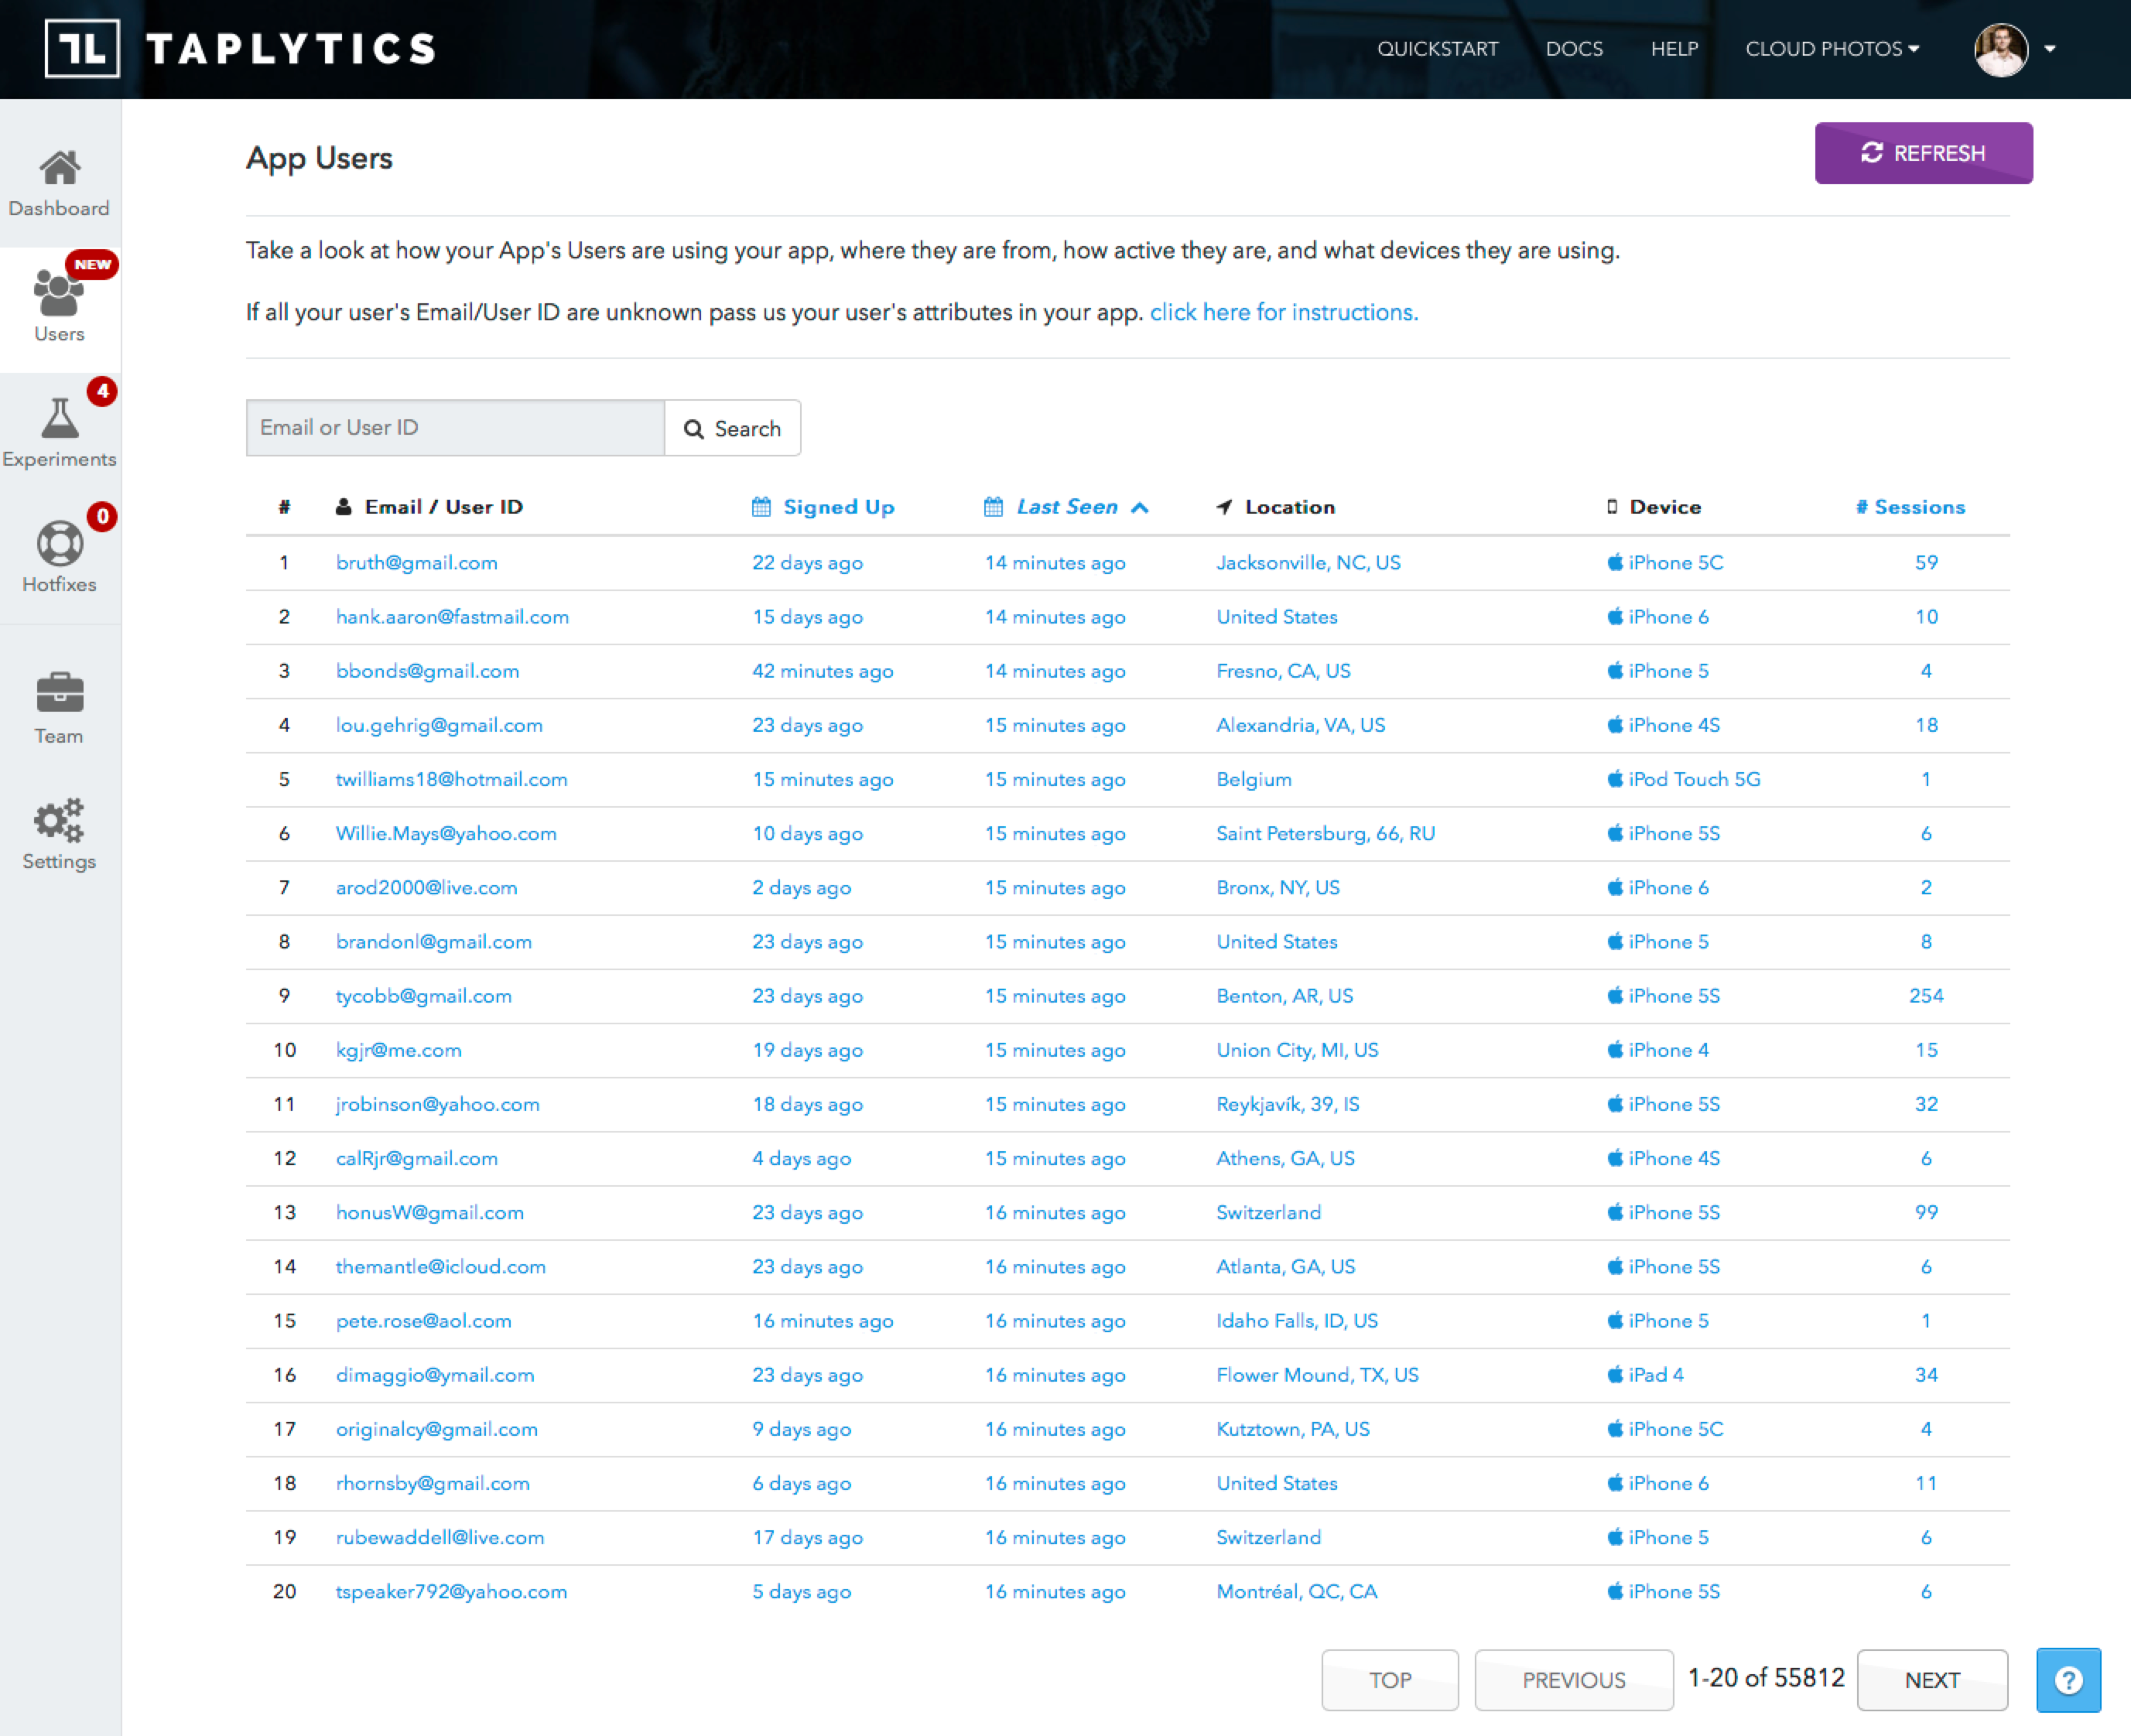Viewport: 2131px width, 1736px height.
Task: Open Team briefcase icon
Action: [59, 693]
